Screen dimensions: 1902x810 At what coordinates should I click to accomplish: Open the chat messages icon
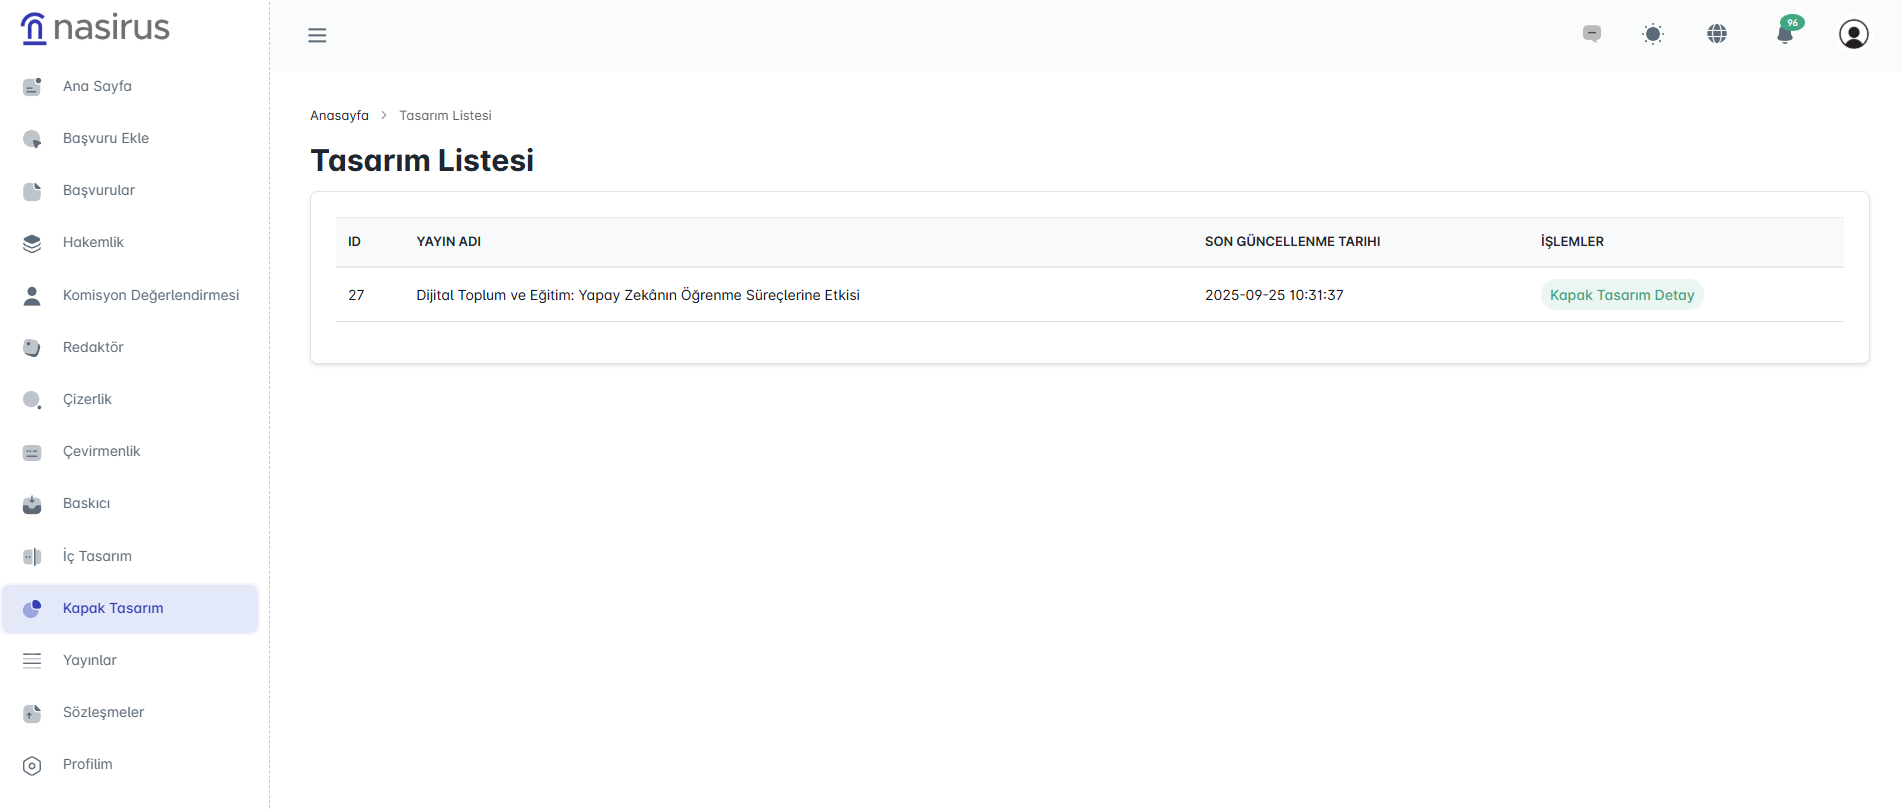coord(1592,34)
